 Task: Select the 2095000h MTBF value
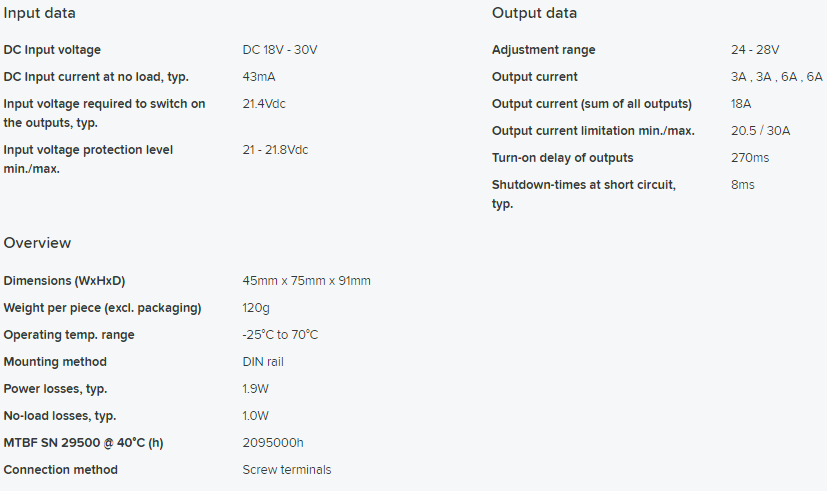click(x=273, y=443)
